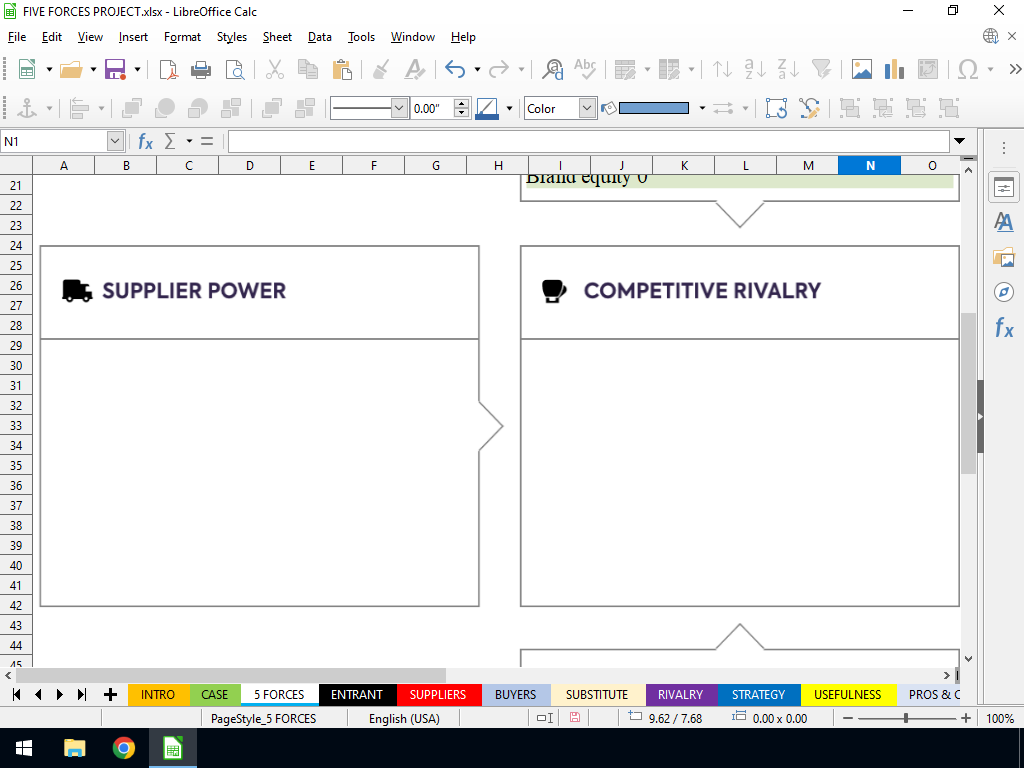This screenshot has width=1024, height=768.
Task: Click the Open folder icon
Action: (x=71, y=69)
